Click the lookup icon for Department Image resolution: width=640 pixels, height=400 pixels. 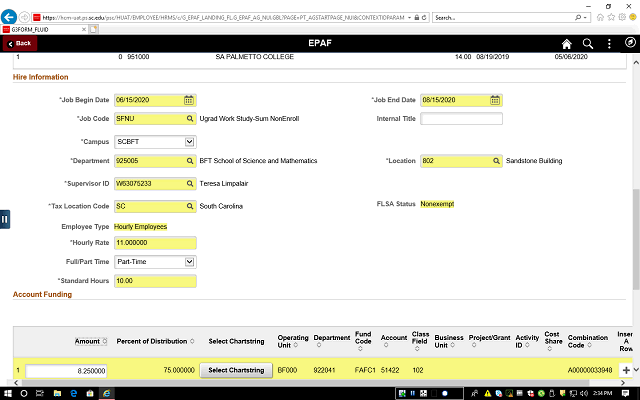pyautogui.click(x=190, y=161)
